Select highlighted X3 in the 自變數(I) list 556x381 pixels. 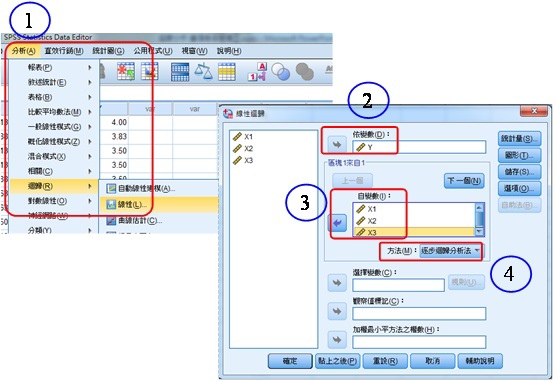click(413, 232)
